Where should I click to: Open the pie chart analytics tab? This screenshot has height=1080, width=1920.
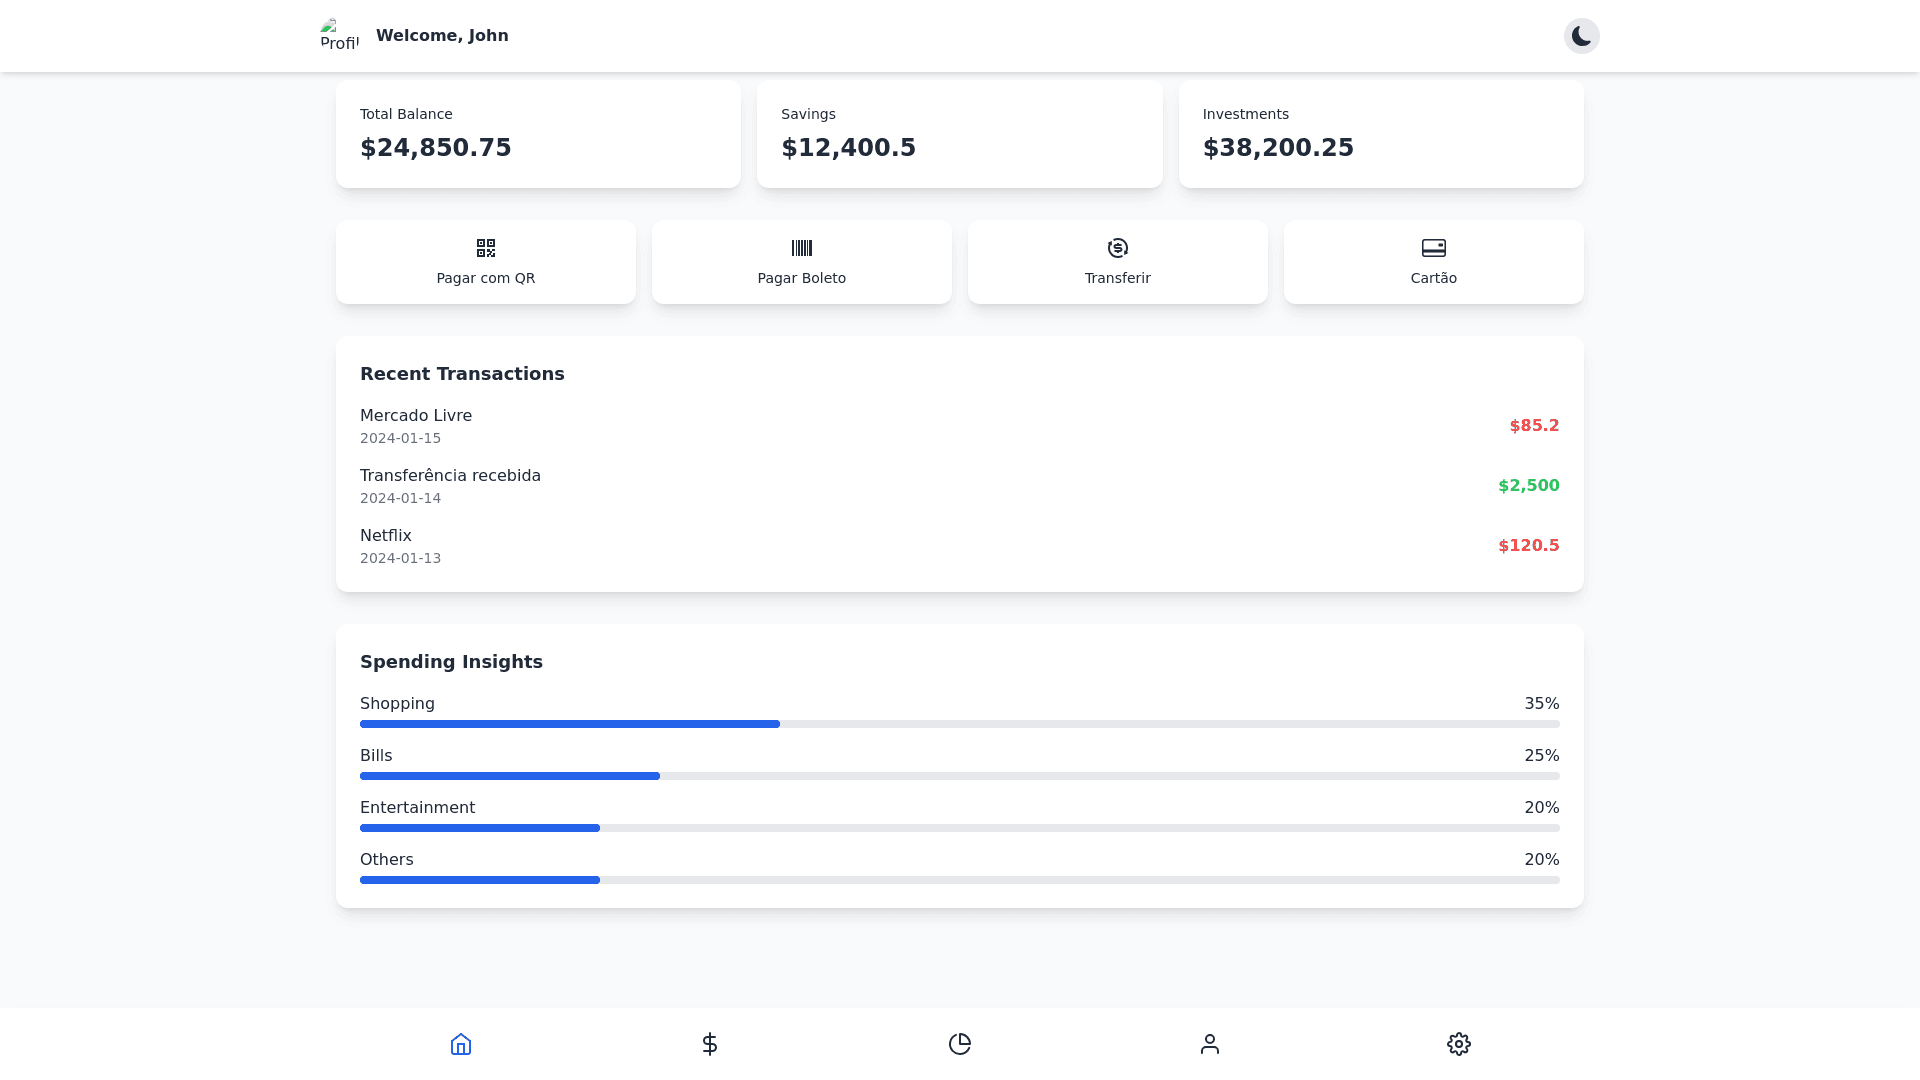tap(960, 1044)
